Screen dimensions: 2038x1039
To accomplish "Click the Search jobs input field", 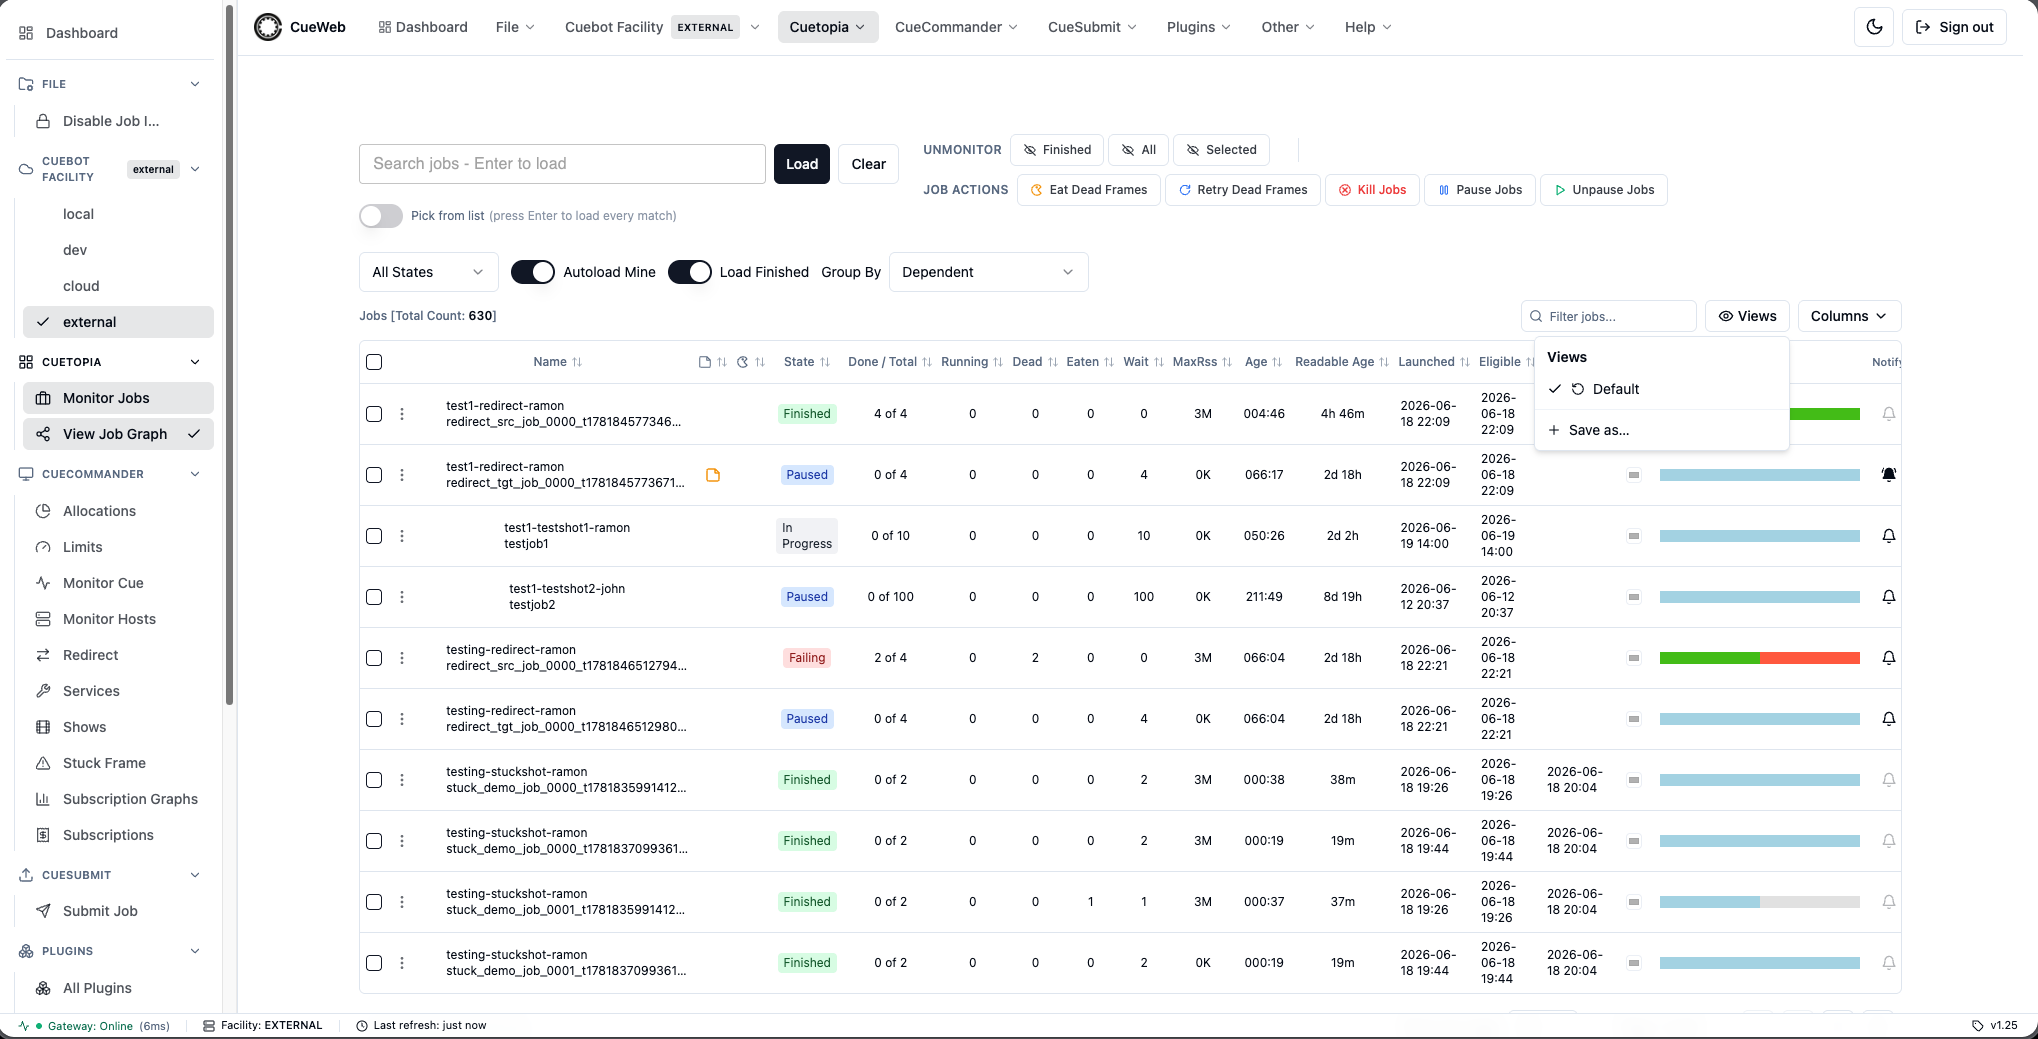I will (x=562, y=164).
